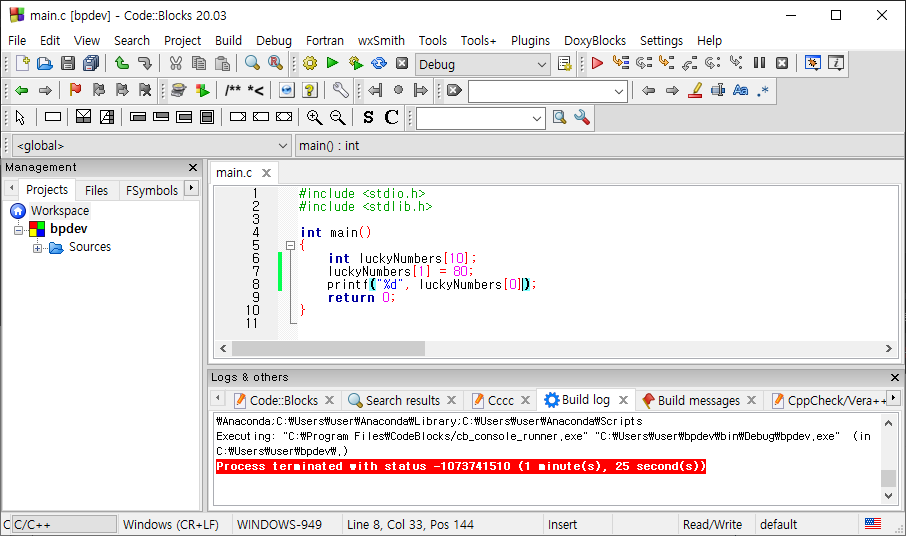The width and height of the screenshot is (906, 536).
Task: Run the program with the green play icon
Action: (332, 63)
